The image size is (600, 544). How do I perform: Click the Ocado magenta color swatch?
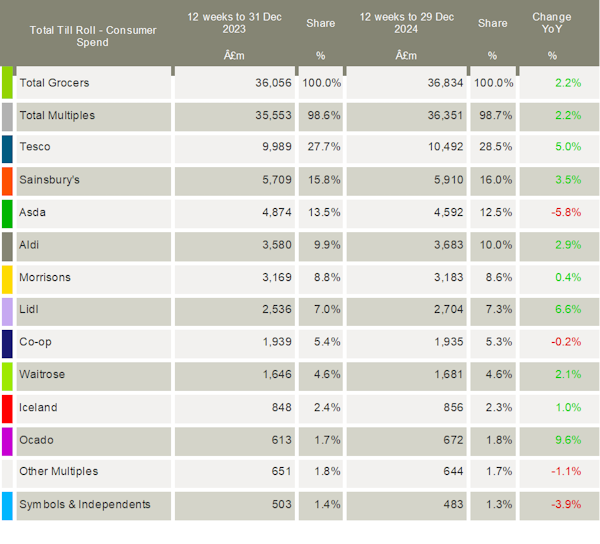pos(7,441)
